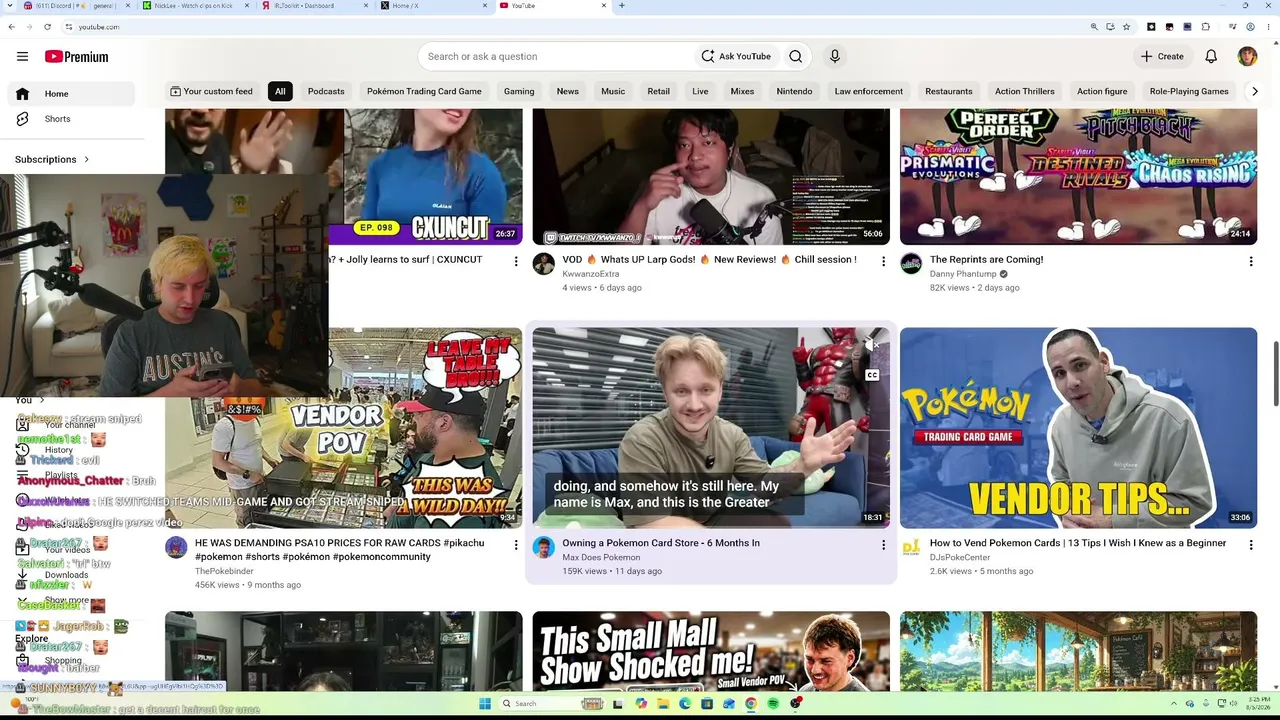Open the Your custom feed chip

211,92
